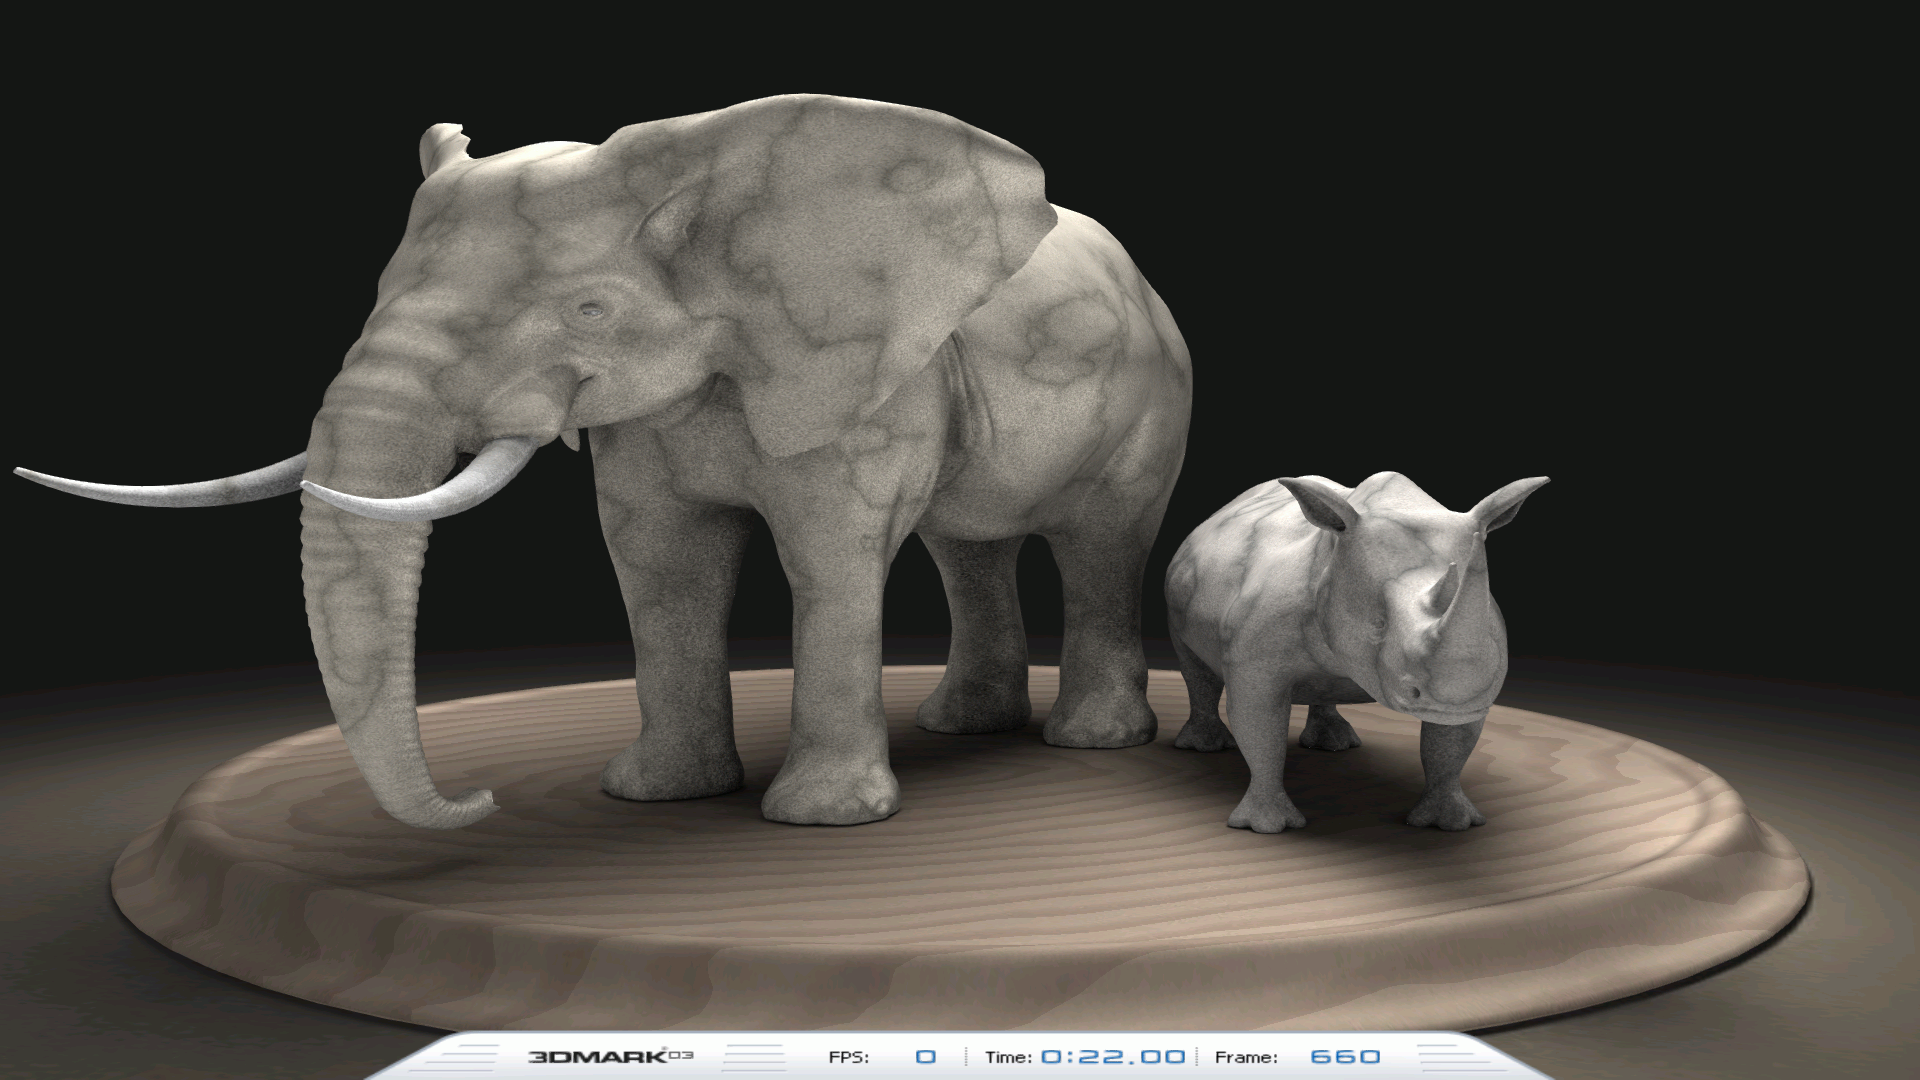Click the tip of elephant's left tusk

point(22,470)
